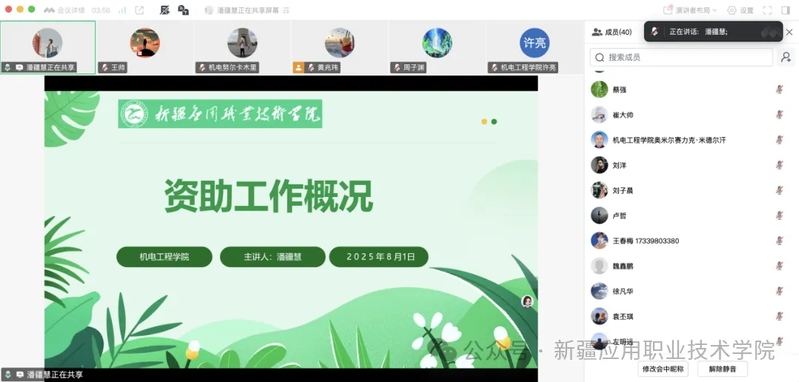Click the orange host badge beside 黄兆玮
Screen dimensions: 799x382
coord(298,67)
